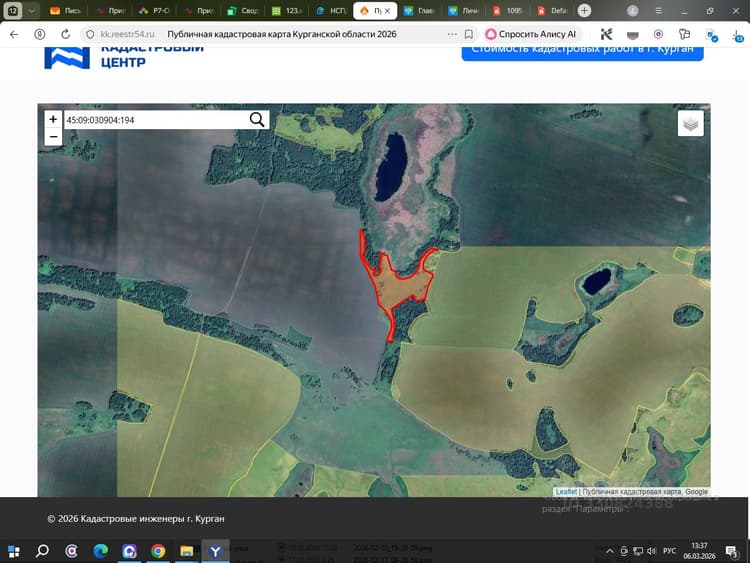Zoom out the map with minus button
This screenshot has height=563, width=750.
[53, 137]
